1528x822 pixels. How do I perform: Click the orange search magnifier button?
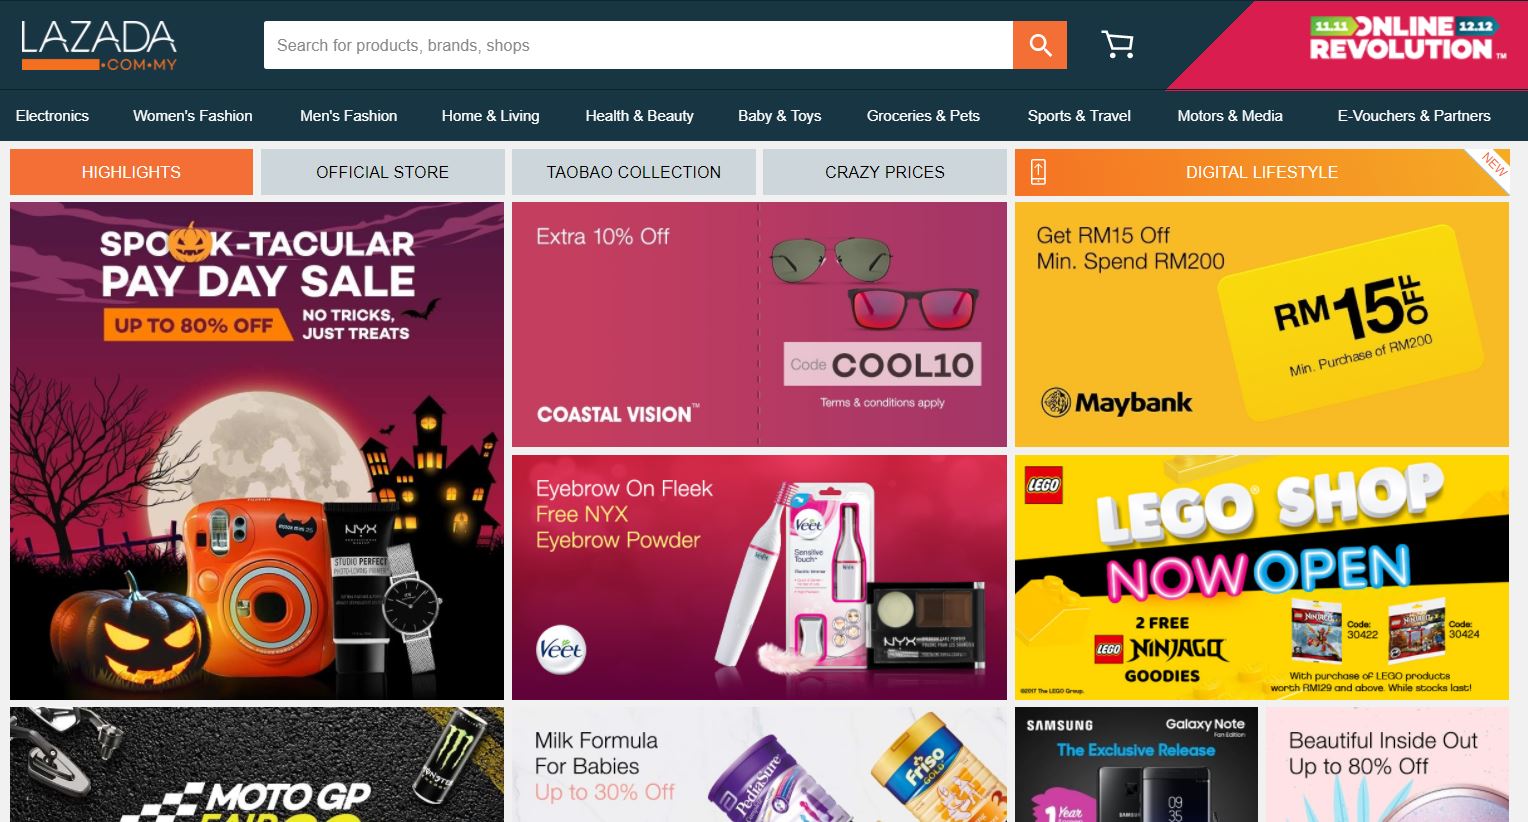(1040, 45)
